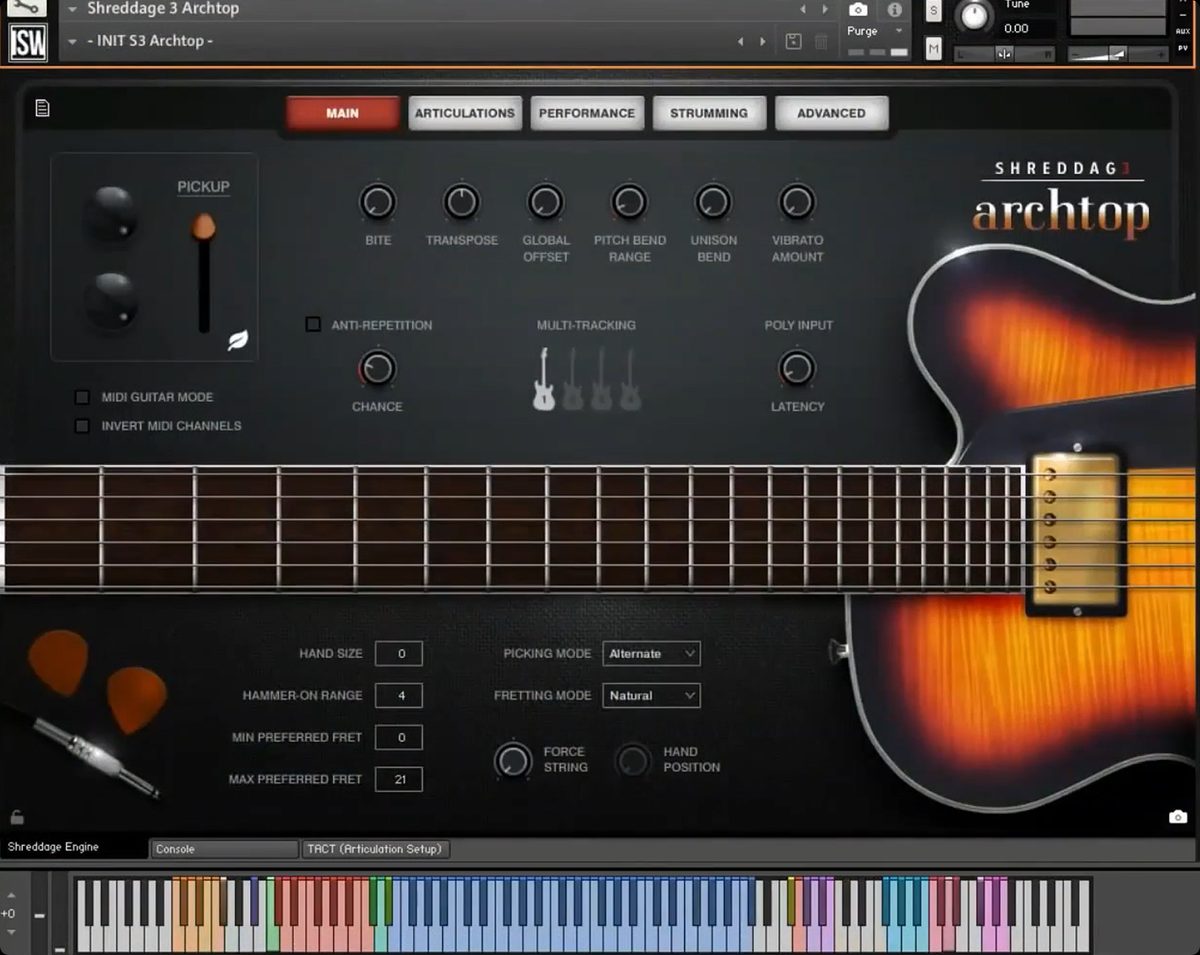1200x955 pixels.
Task: Click the CHANCE knob
Action: pyautogui.click(x=378, y=368)
